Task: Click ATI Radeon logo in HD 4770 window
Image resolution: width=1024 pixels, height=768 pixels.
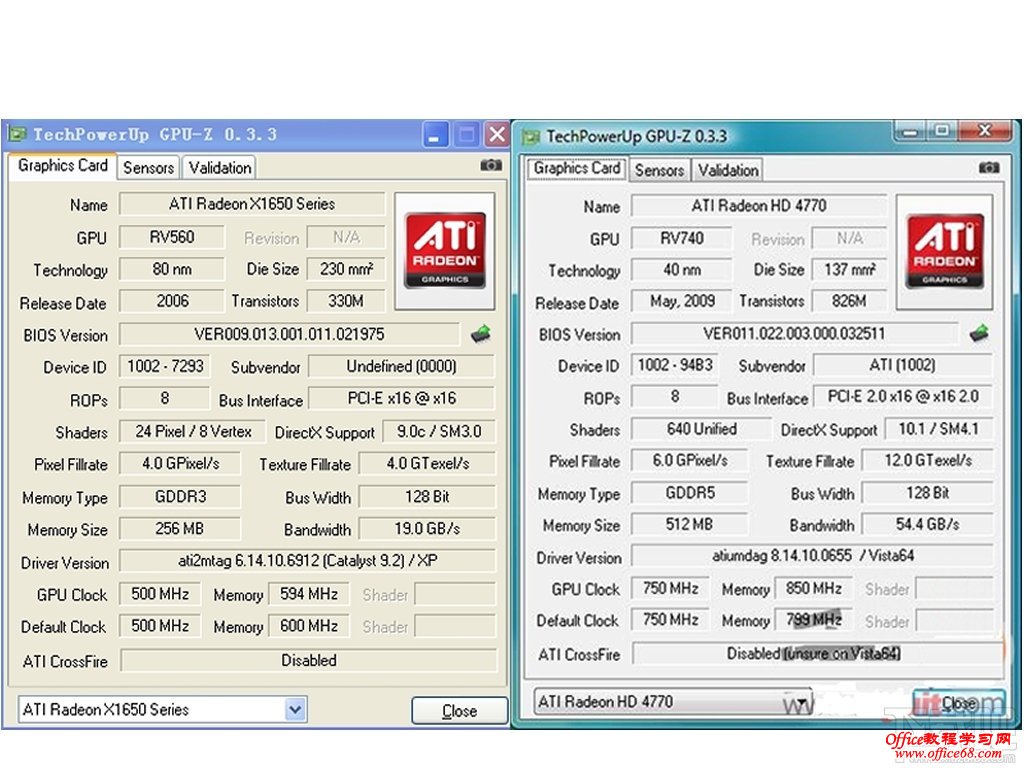Action: point(944,251)
